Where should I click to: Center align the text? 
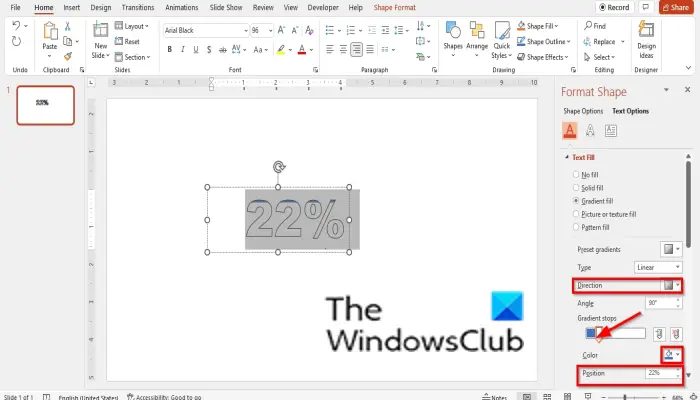pyautogui.click(x=343, y=50)
